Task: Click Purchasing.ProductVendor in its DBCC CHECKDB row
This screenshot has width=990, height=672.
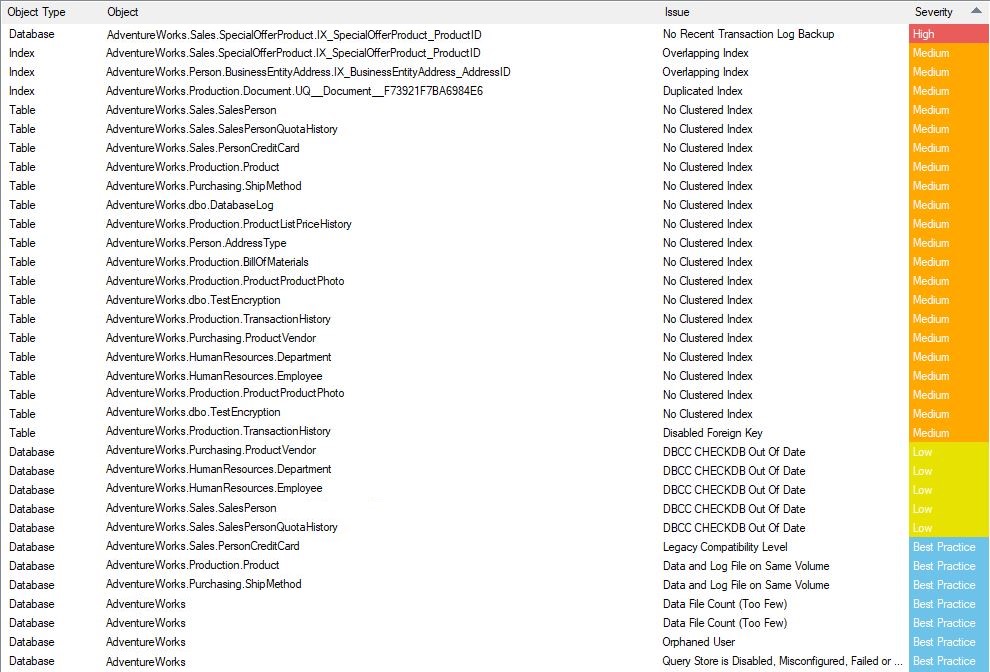Action: 211,450
